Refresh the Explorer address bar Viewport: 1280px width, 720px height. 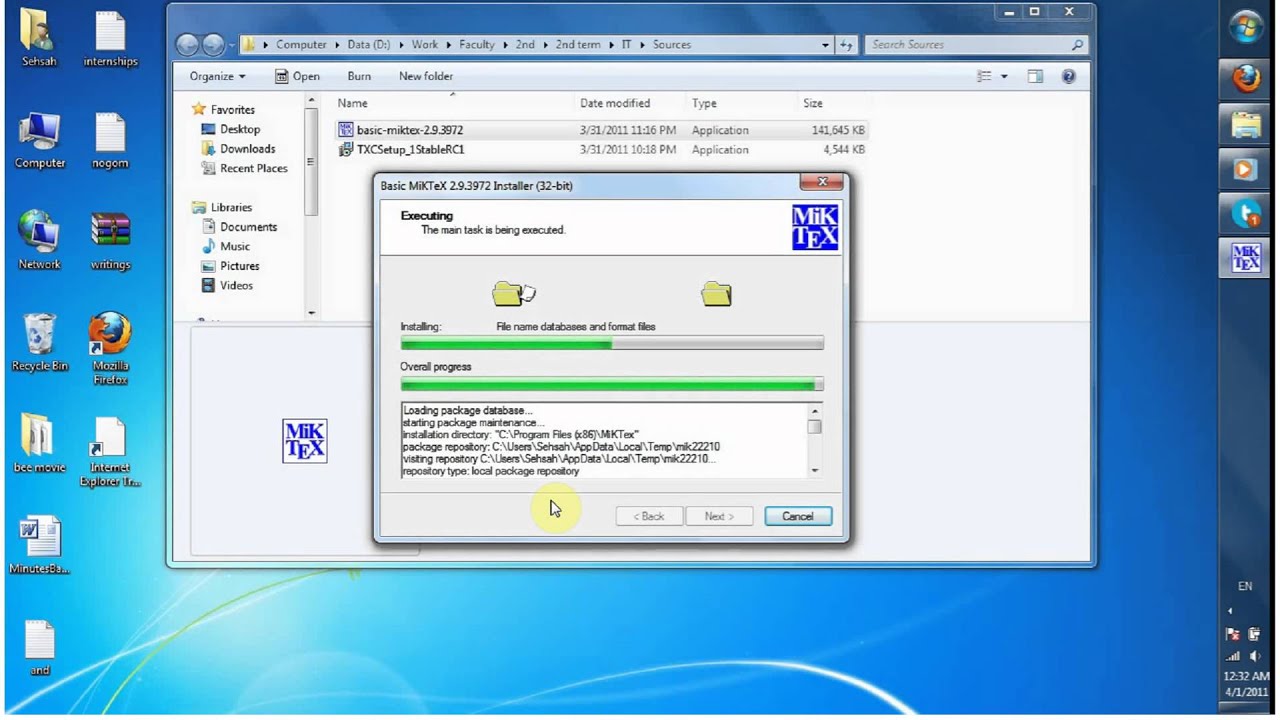pyautogui.click(x=847, y=45)
